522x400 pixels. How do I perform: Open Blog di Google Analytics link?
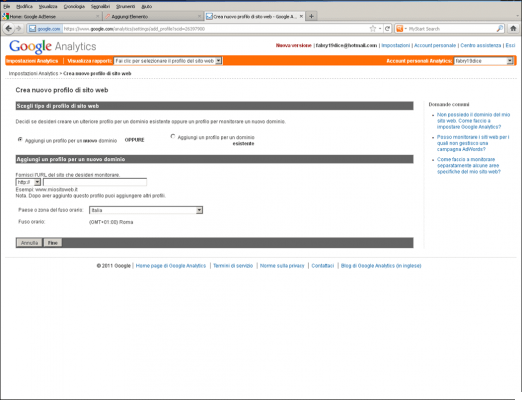pos(381,266)
